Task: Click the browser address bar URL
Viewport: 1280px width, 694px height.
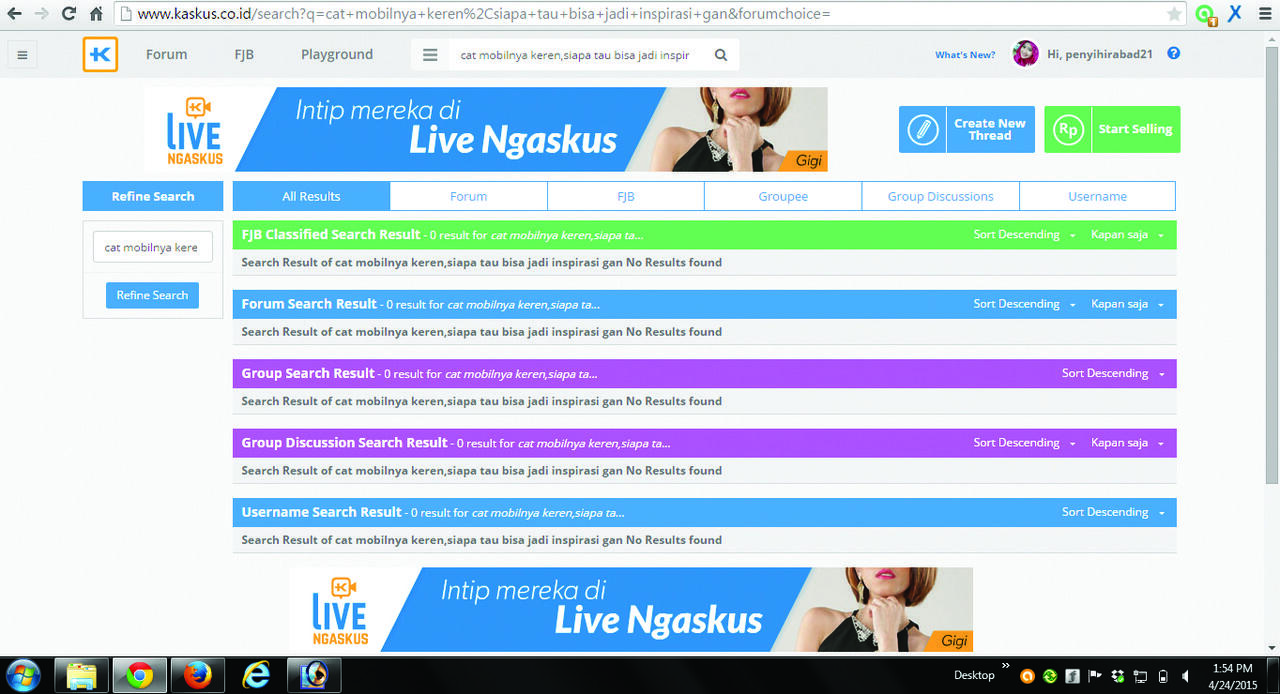Action: click(650, 15)
